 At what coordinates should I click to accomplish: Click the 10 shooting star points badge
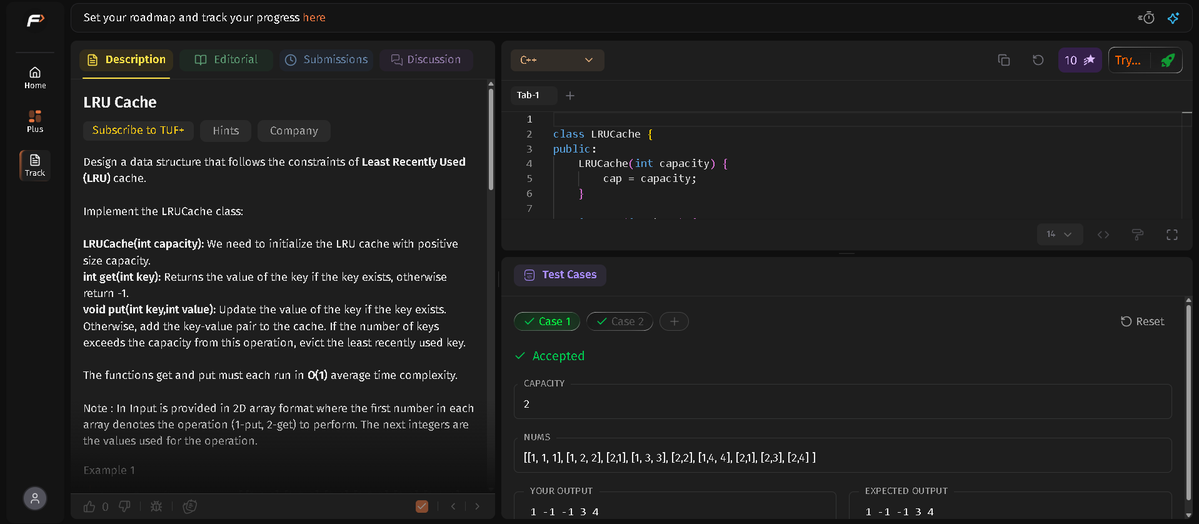coord(1080,60)
